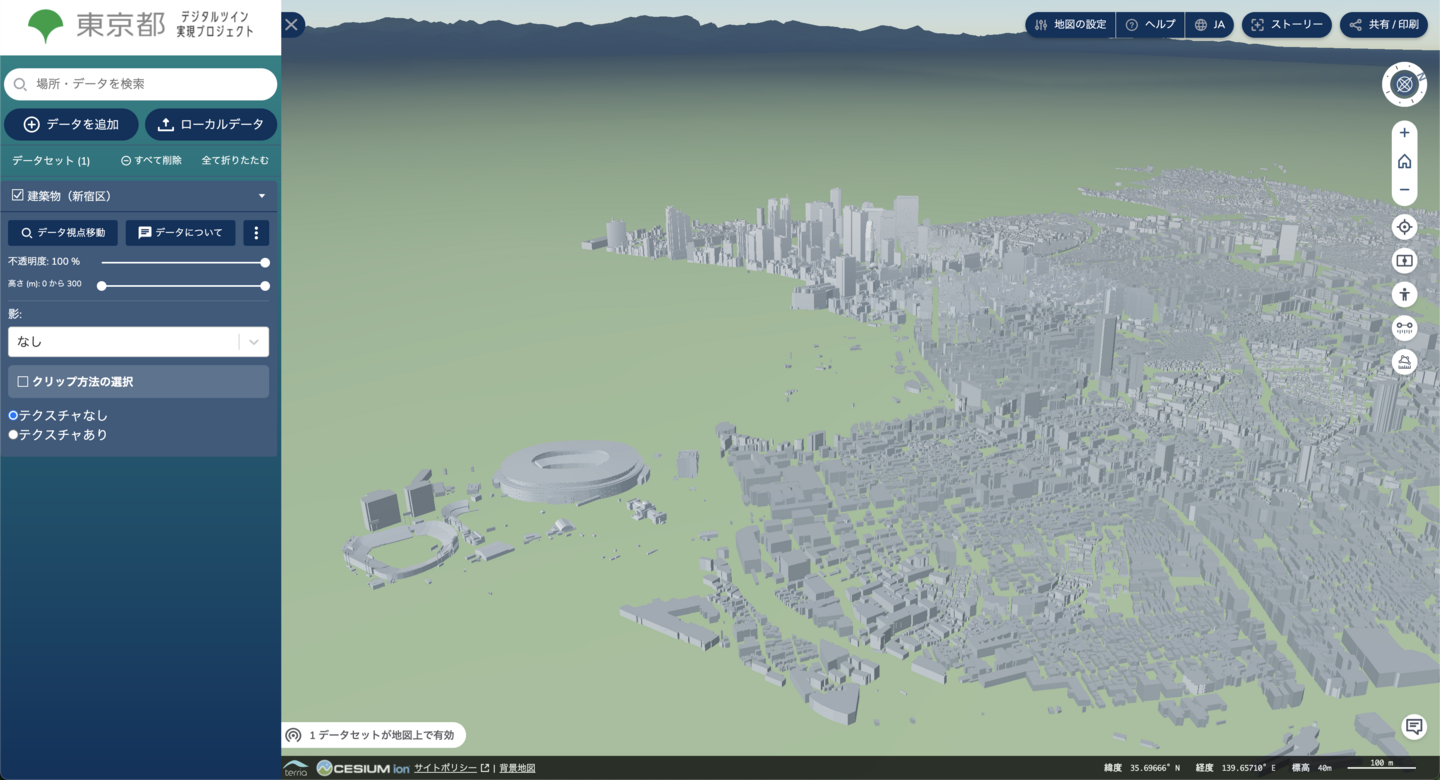Open the dataset three-dot more options menu
The image size is (1440, 780).
256,233
